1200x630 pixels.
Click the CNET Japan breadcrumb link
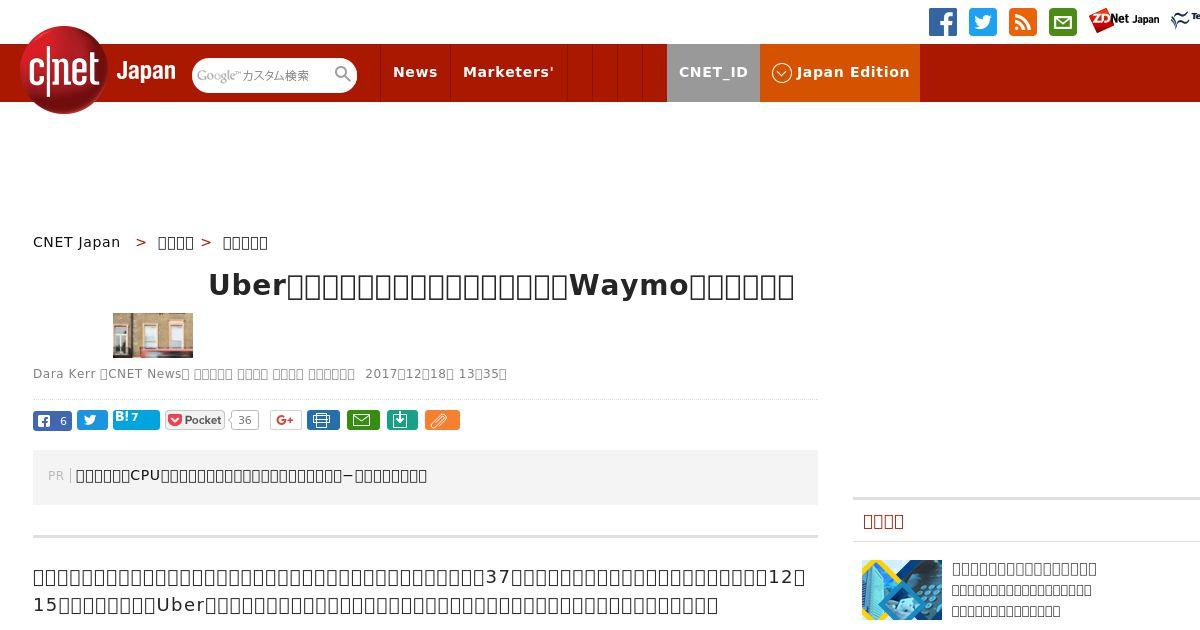77,242
